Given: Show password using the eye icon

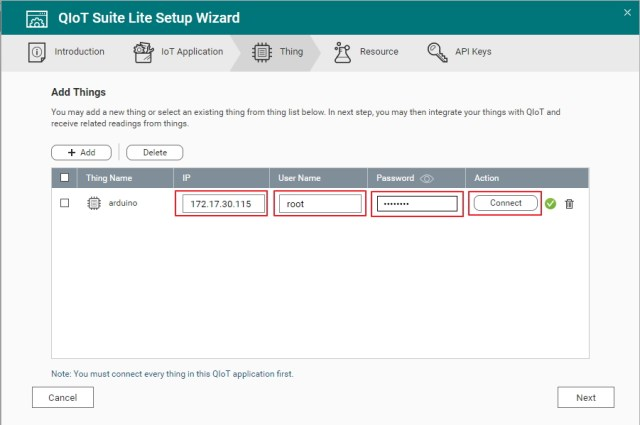Looking at the screenshot, I should coord(427,178).
